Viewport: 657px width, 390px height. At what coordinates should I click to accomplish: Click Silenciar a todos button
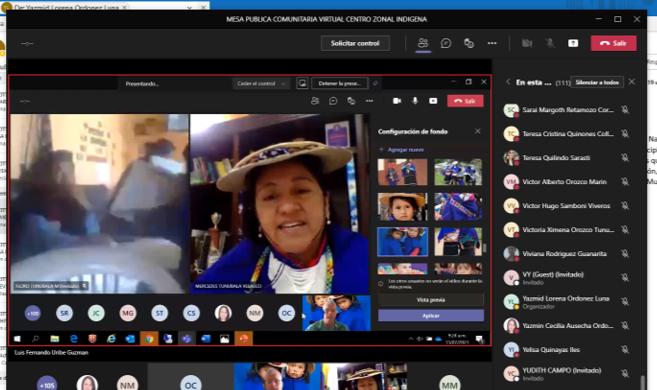[597, 83]
